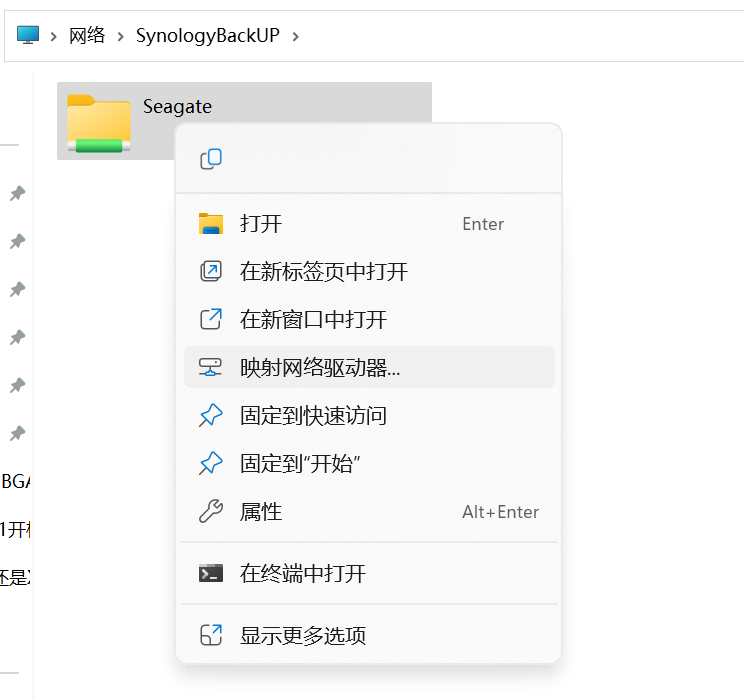Select 打开 to open the folder

click(369, 224)
